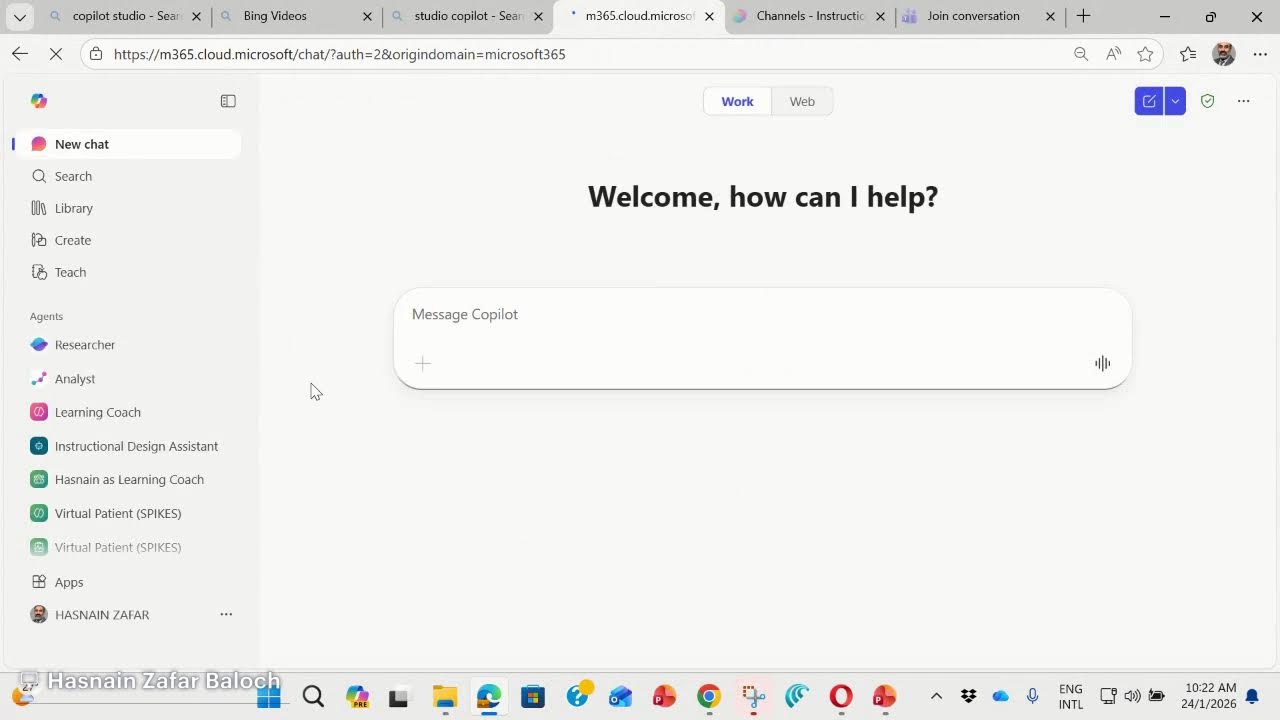Add page to favorites with the star icon
The height and width of the screenshot is (720, 1280).
coord(1145,54)
